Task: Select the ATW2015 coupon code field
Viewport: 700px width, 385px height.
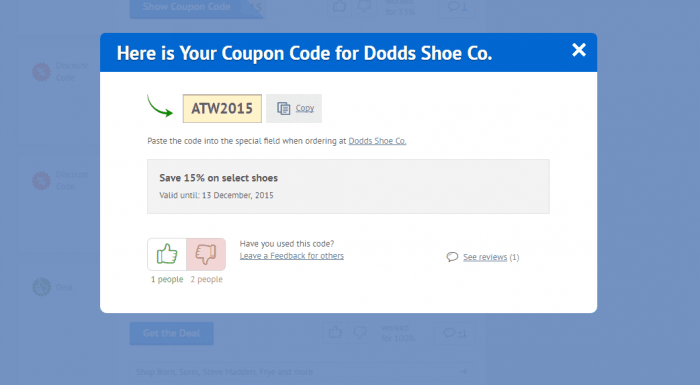Action: (x=222, y=109)
